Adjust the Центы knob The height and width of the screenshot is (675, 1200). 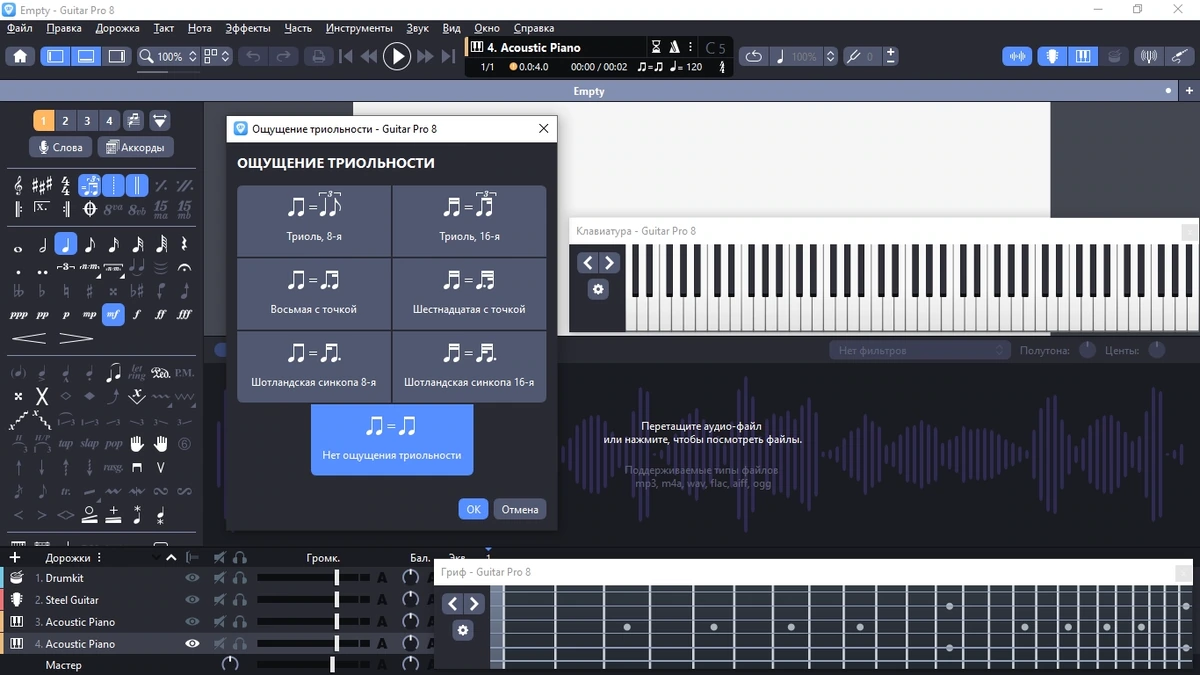[1157, 350]
